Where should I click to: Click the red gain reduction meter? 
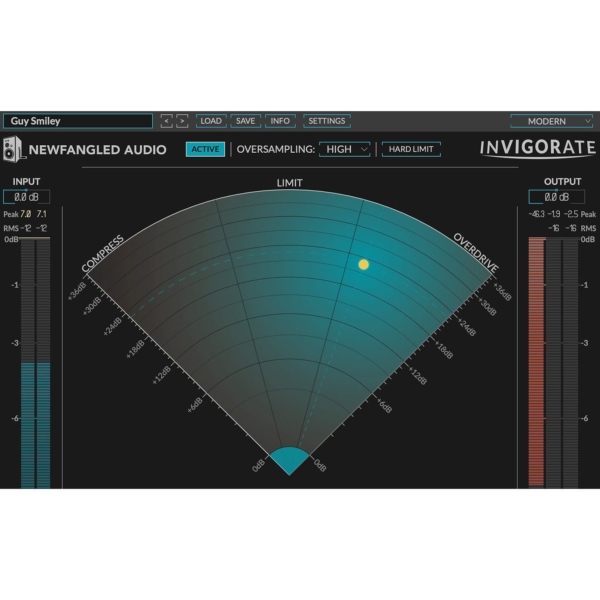click(x=536, y=362)
